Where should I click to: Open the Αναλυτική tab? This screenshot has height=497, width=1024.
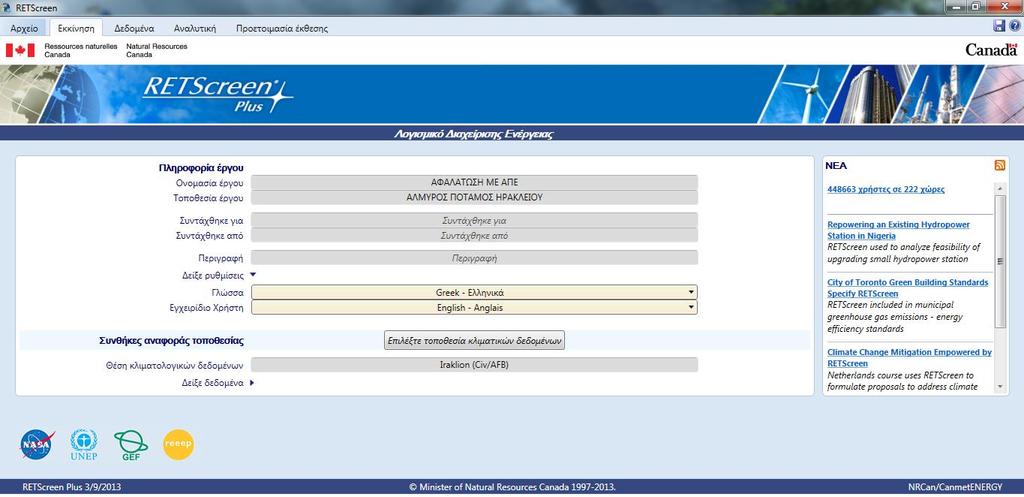point(195,28)
